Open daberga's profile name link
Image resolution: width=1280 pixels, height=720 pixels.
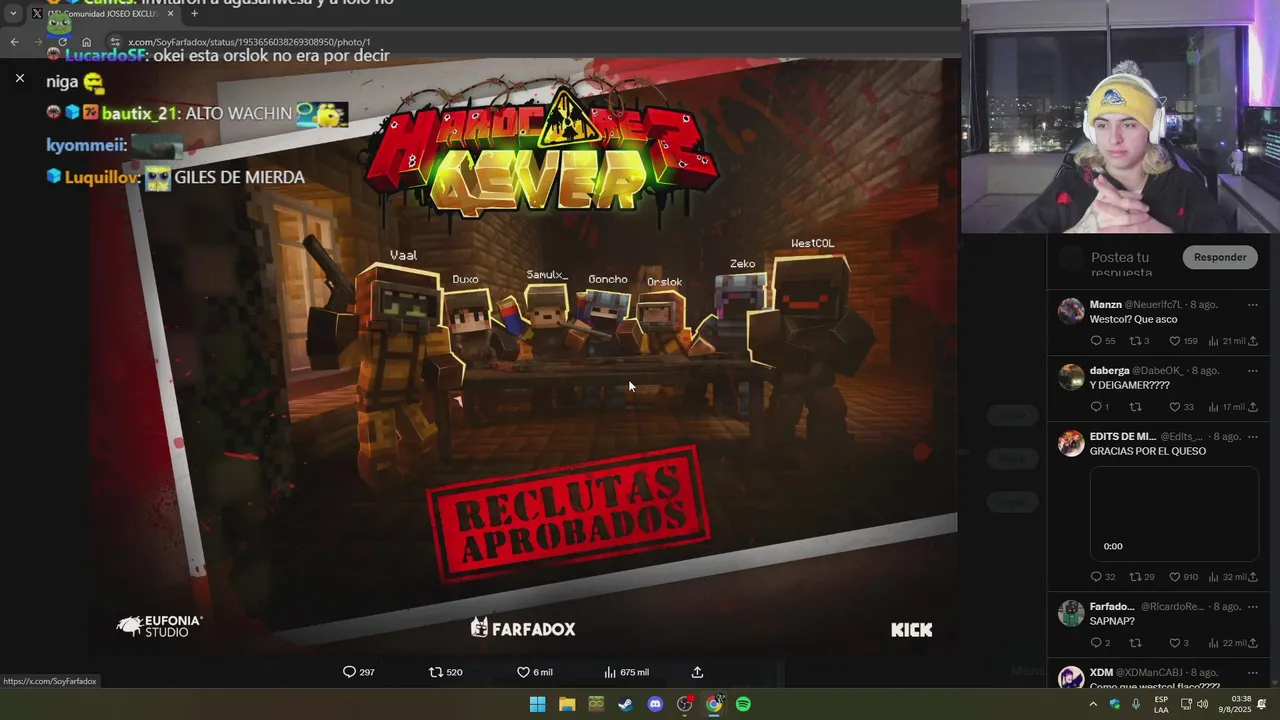point(1109,370)
